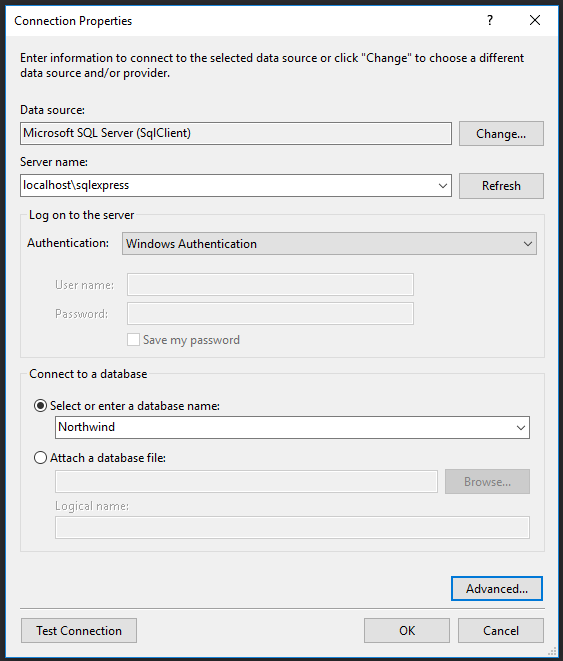Refresh the server name list
Image resolution: width=563 pixels, height=661 pixels.
click(x=501, y=186)
